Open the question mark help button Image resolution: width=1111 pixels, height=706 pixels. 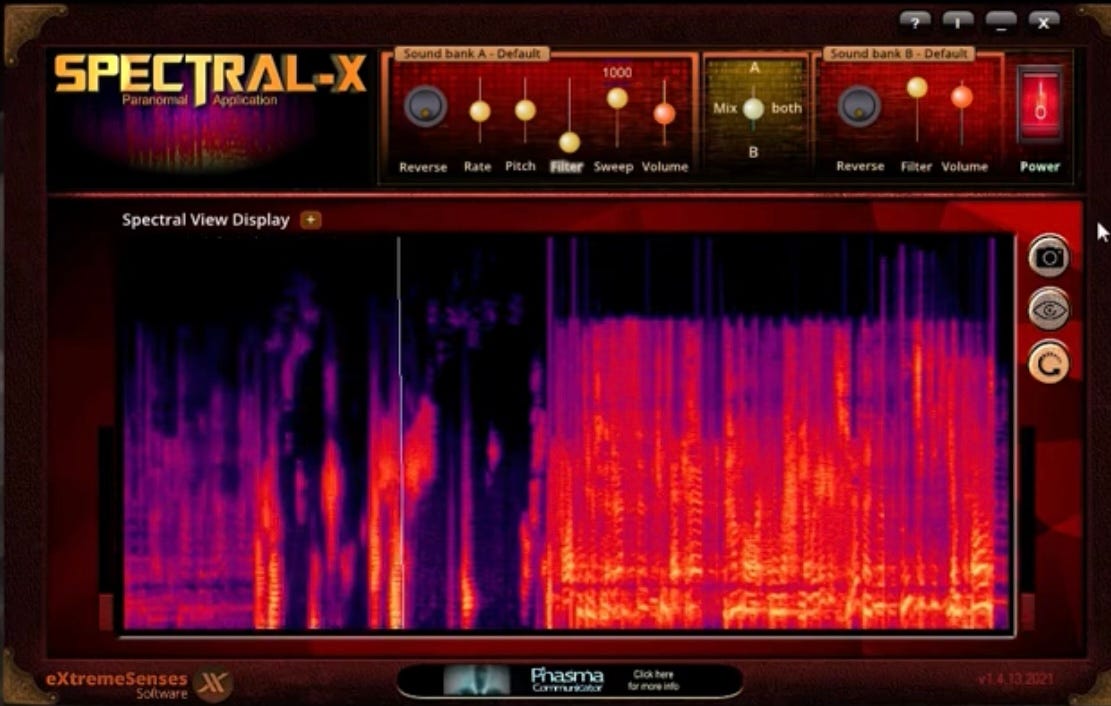915,23
